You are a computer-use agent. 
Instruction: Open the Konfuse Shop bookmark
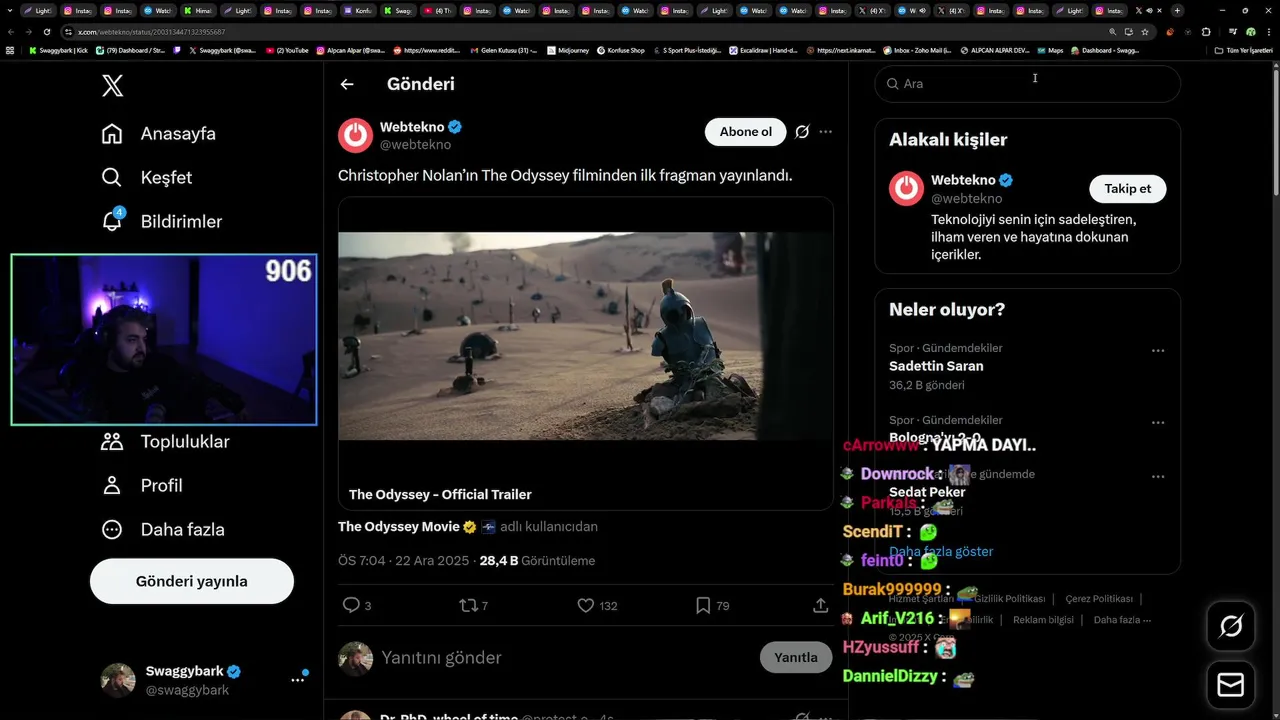click(621, 50)
